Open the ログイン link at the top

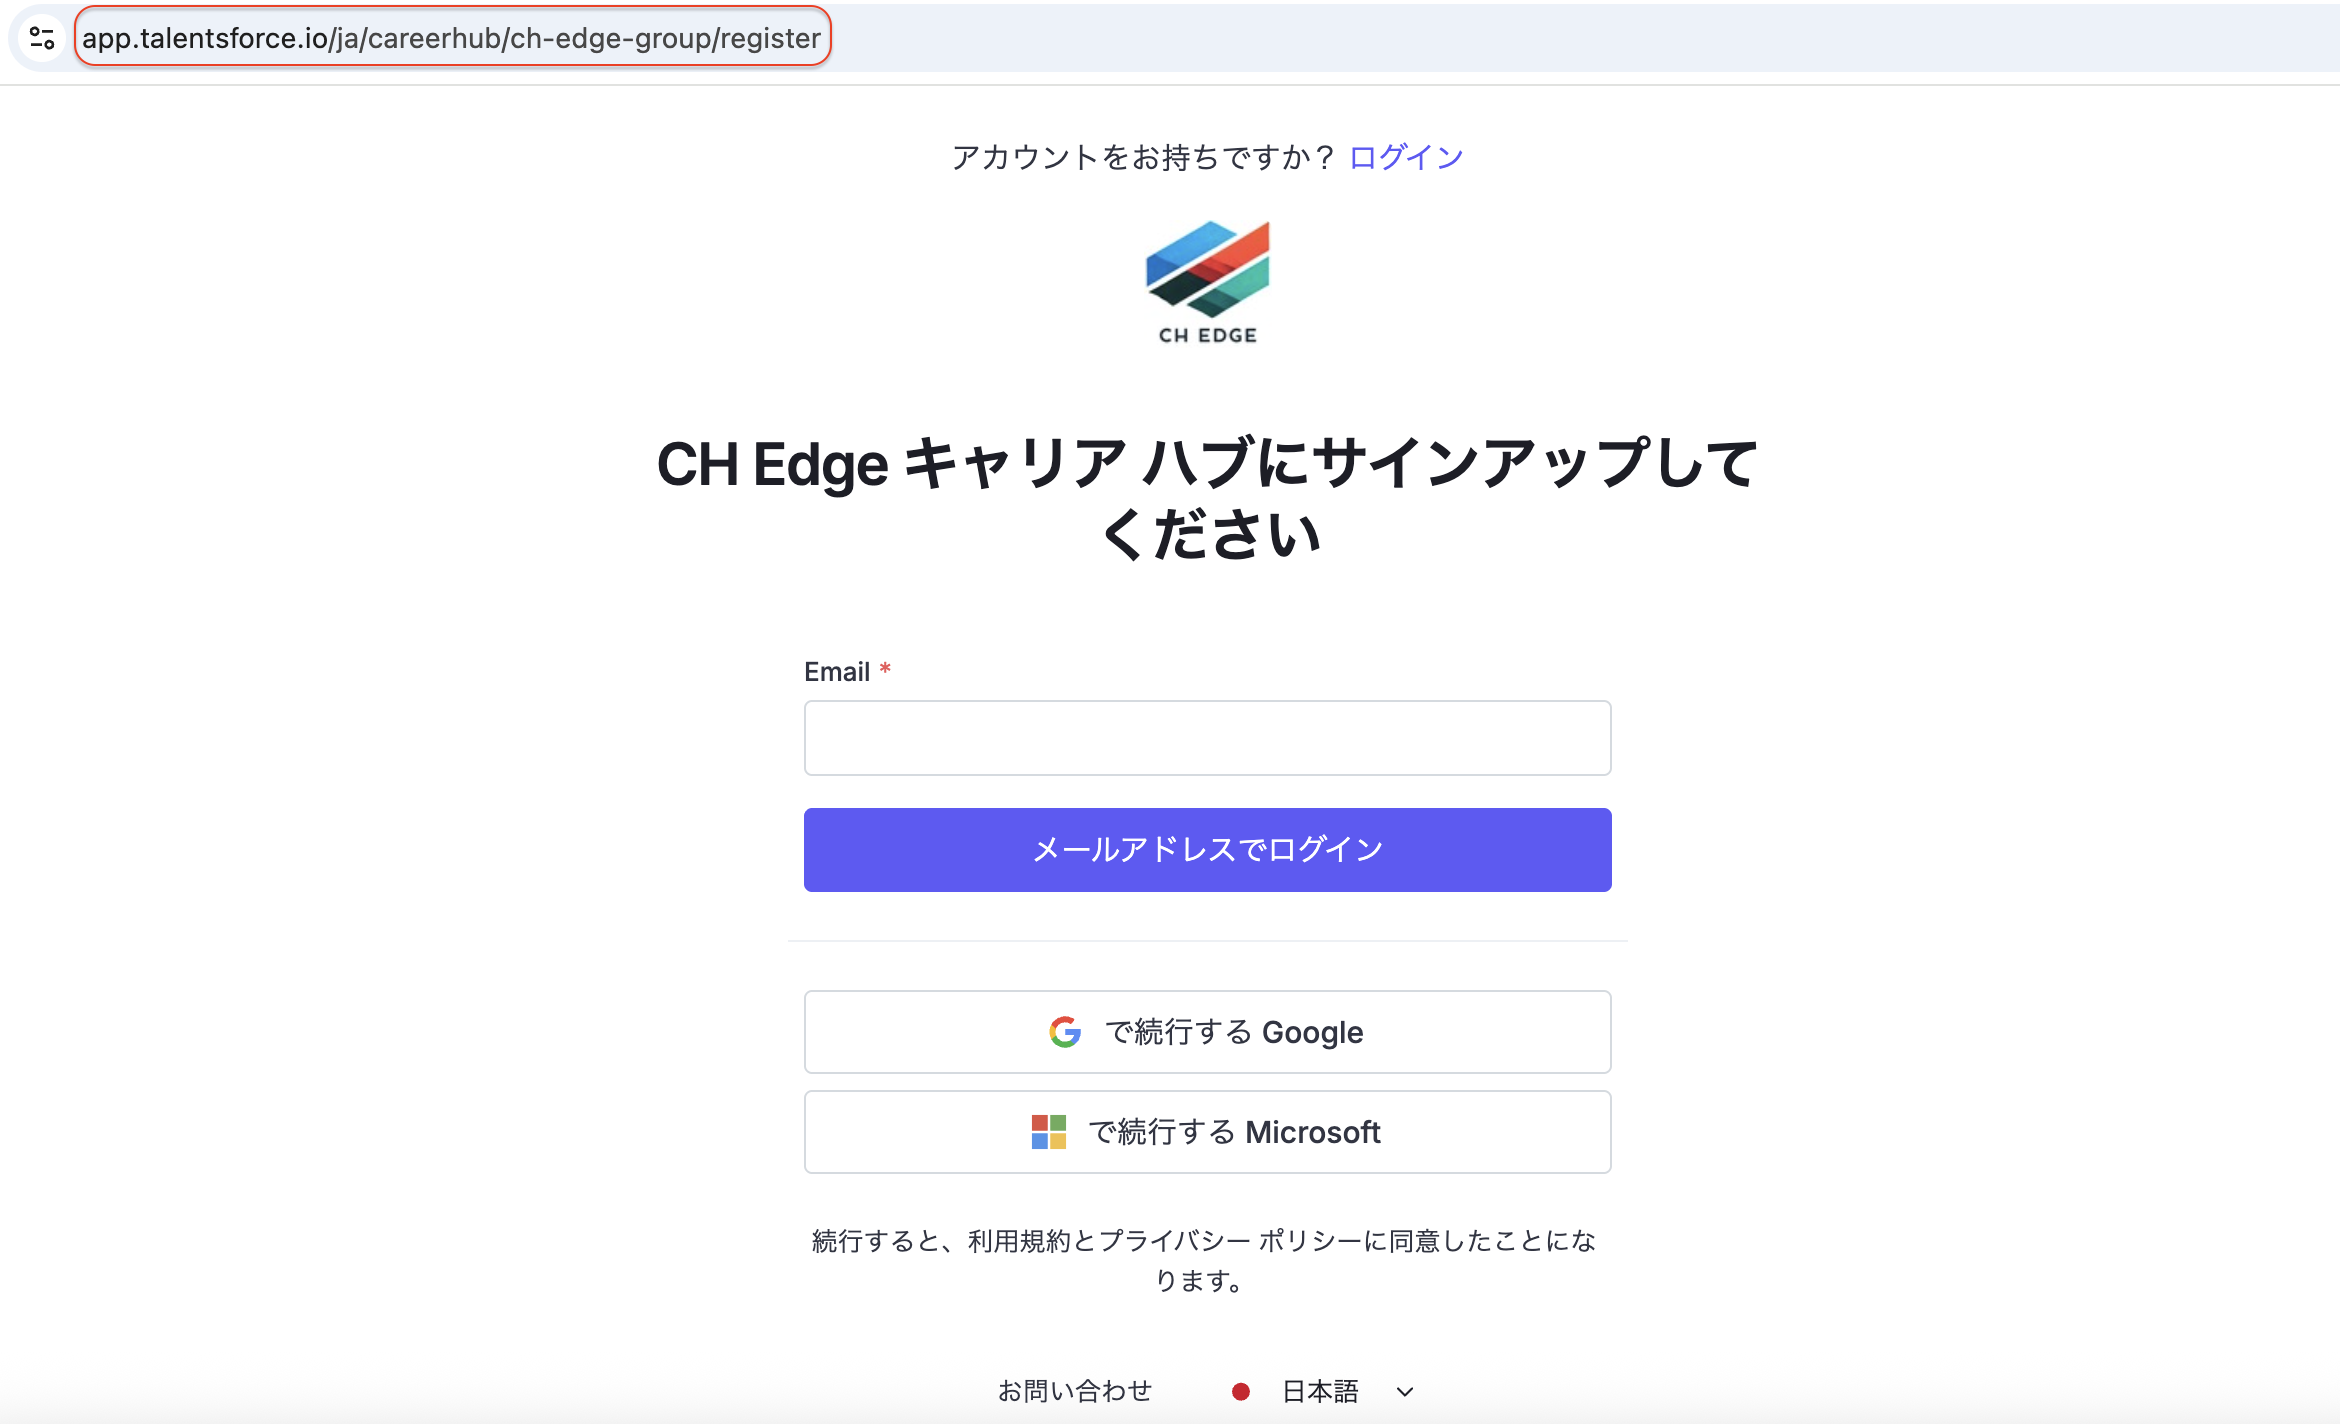(1405, 157)
